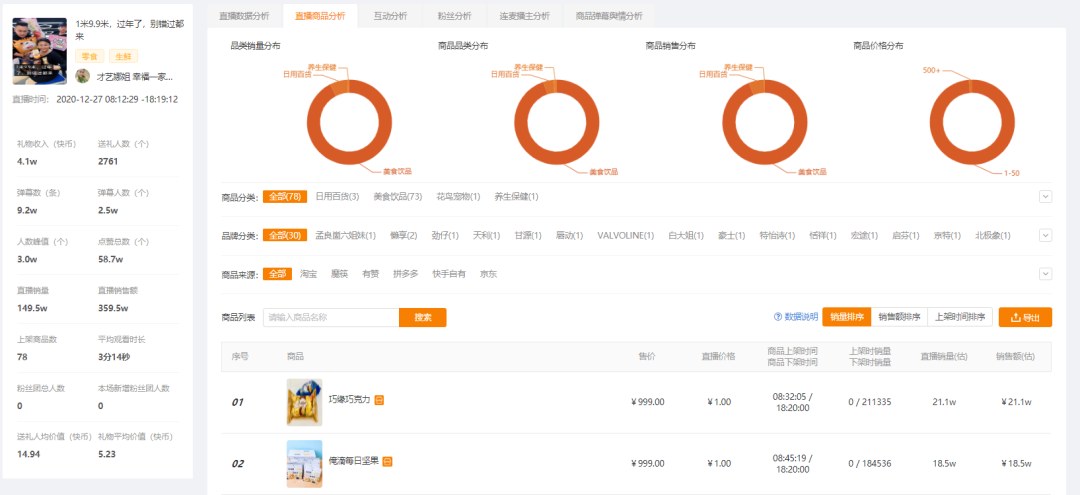Filter by brand VALVOLINE(1)
Screen dimensions: 1080x495
[625, 235]
